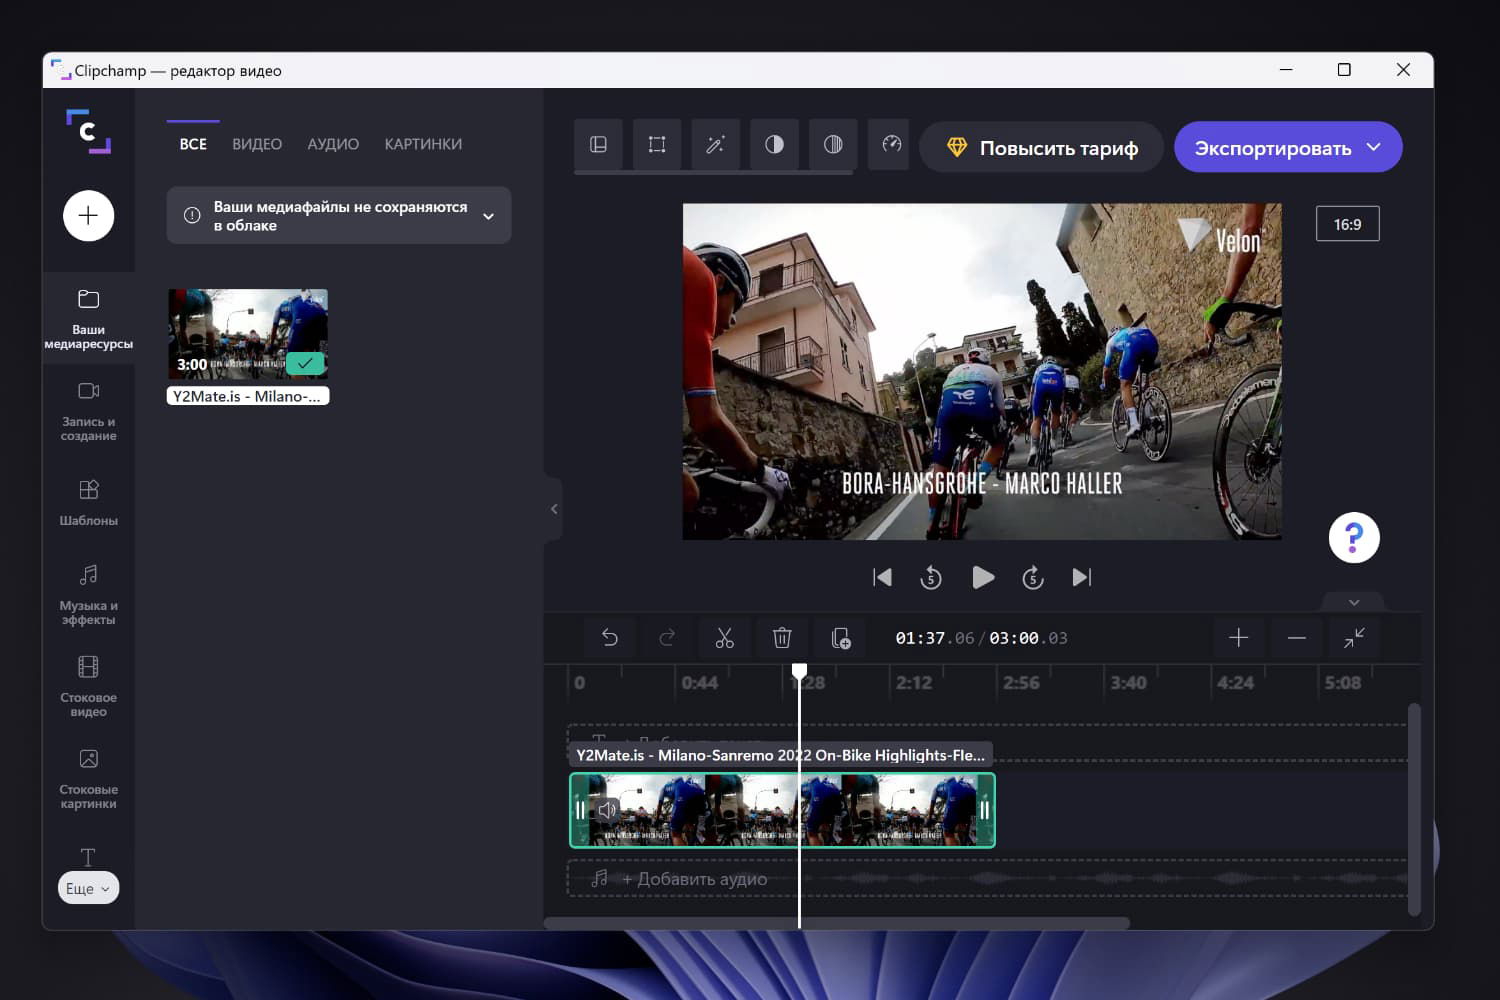Open the speed gauge tool
This screenshot has width=1500, height=1000.
pyautogui.click(x=891, y=145)
